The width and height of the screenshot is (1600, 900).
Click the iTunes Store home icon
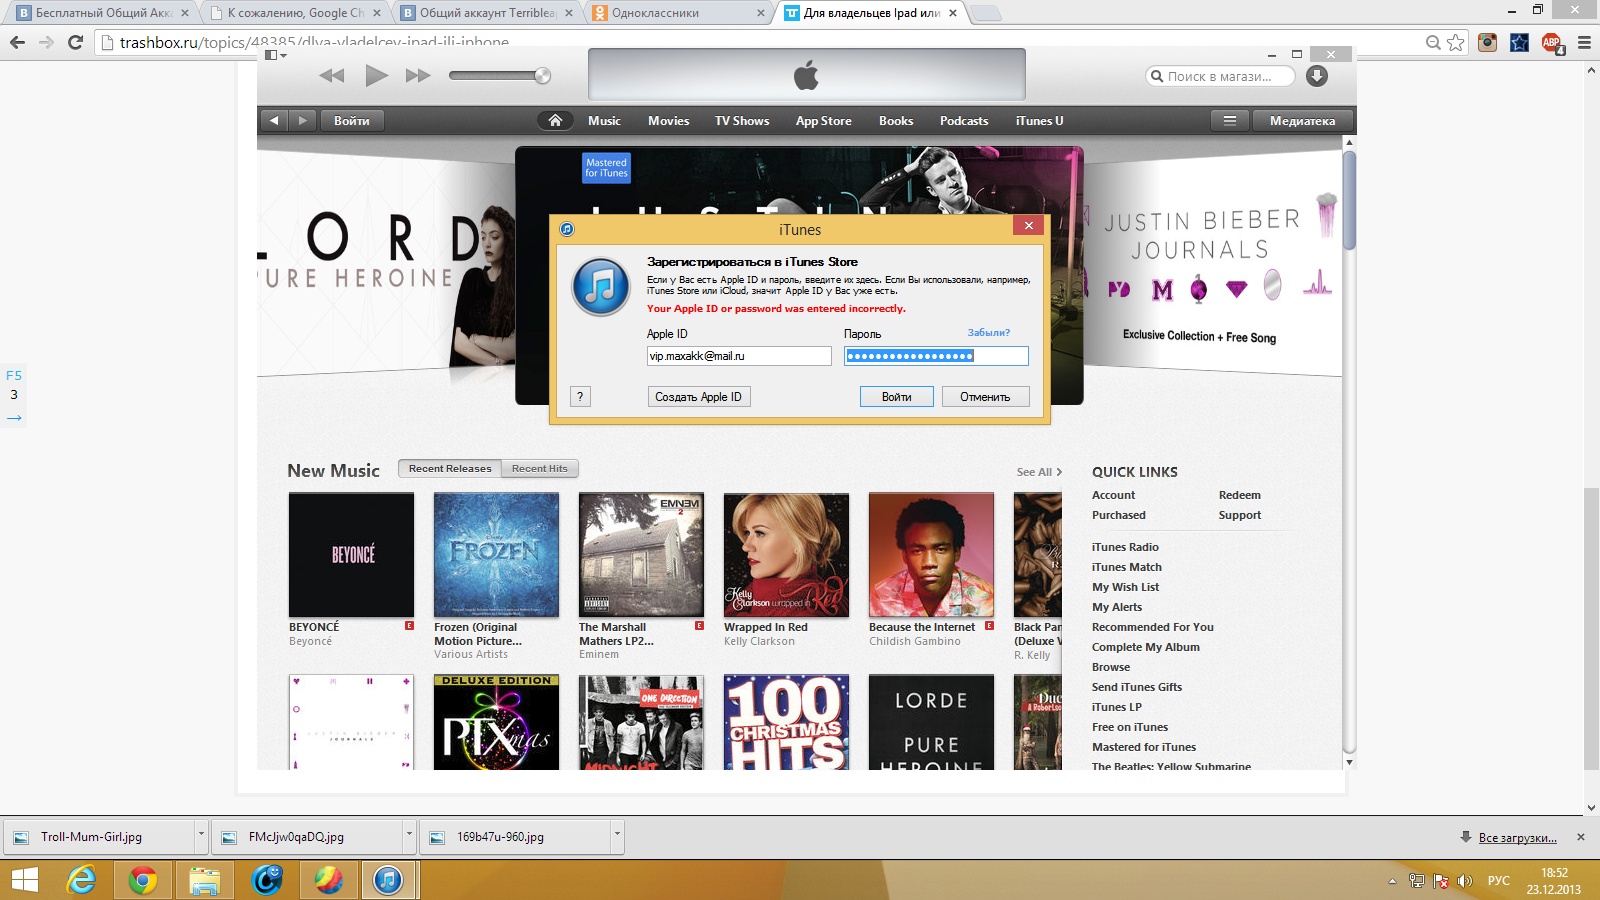pyautogui.click(x=555, y=120)
